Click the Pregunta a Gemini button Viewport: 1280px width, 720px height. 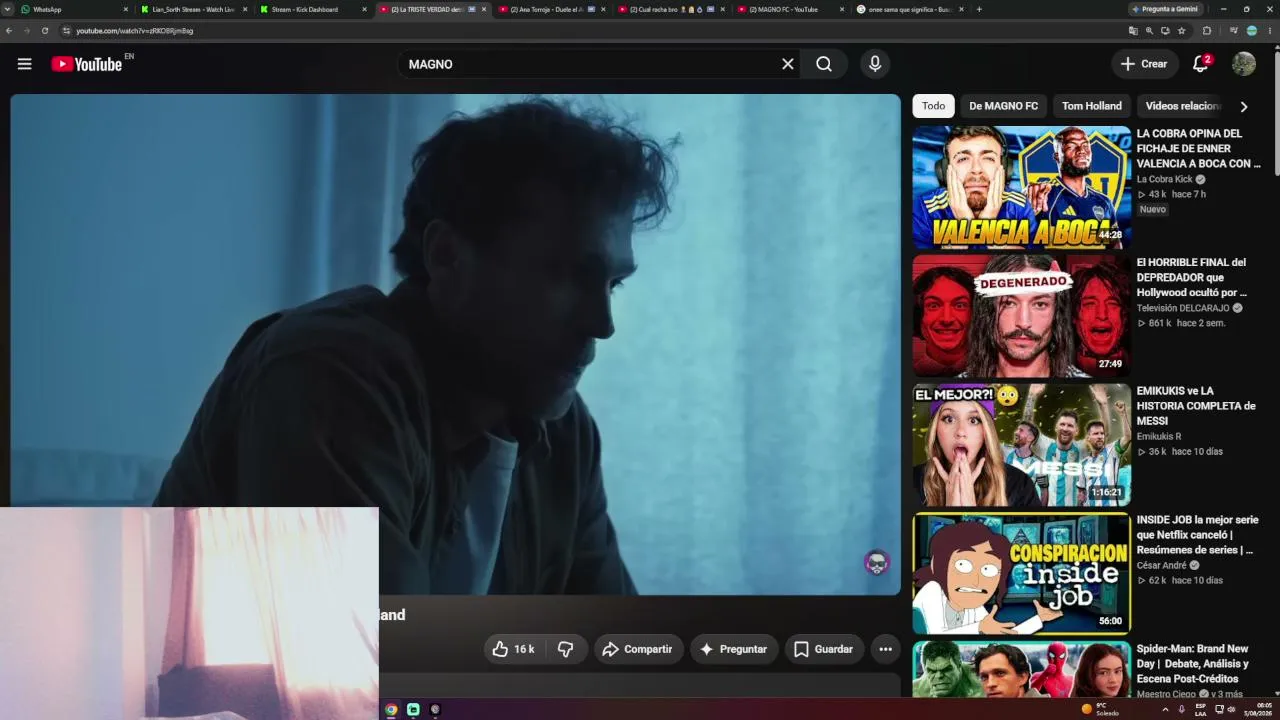pos(1164,9)
